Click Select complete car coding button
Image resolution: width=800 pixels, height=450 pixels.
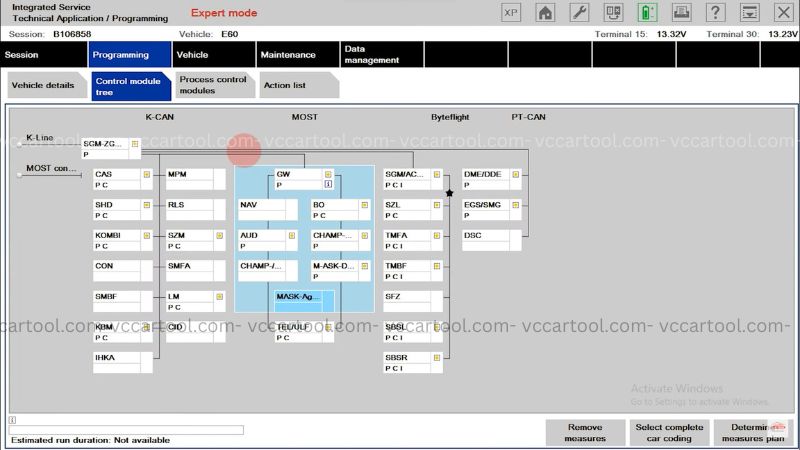(669, 432)
